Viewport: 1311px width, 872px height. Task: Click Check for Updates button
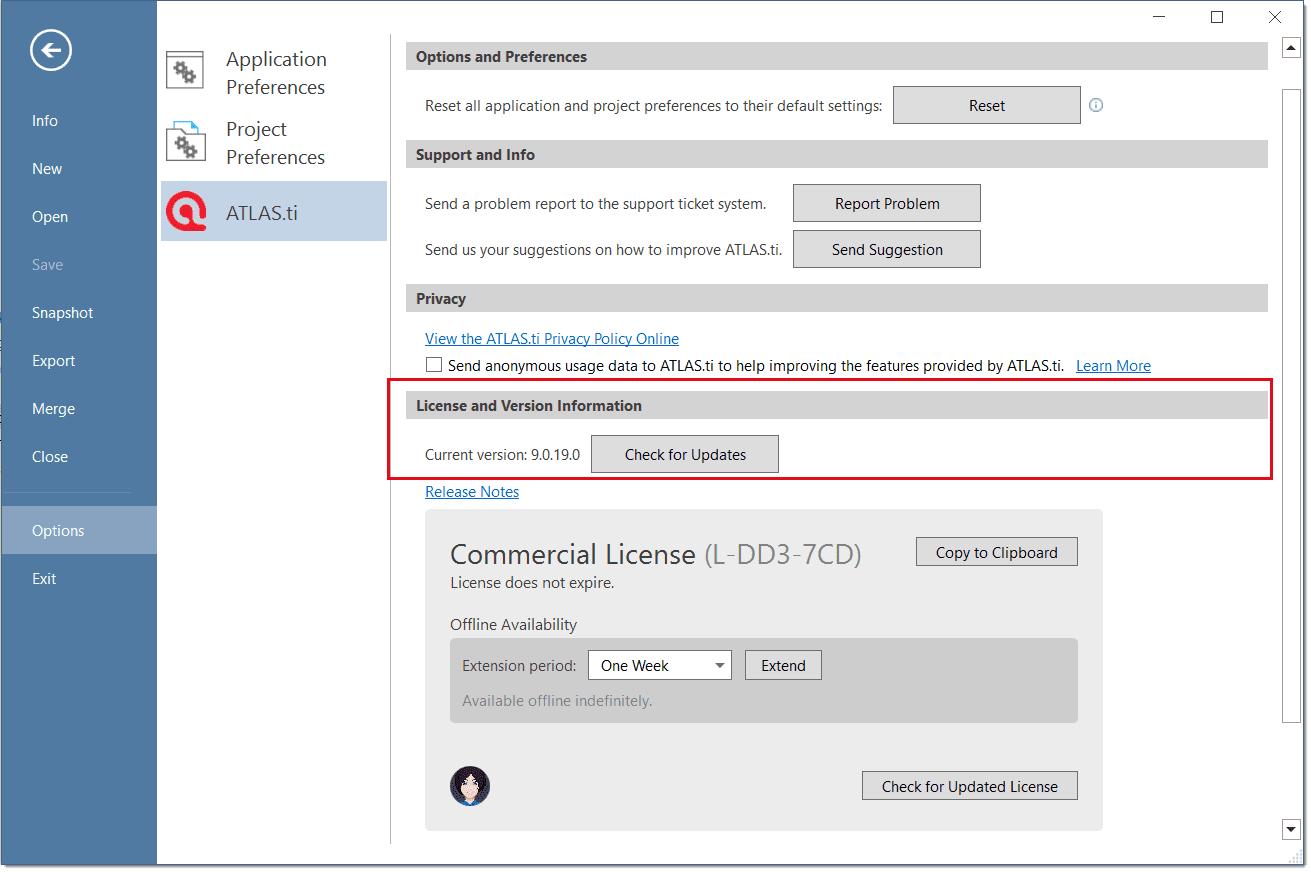click(x=685, y=454)
